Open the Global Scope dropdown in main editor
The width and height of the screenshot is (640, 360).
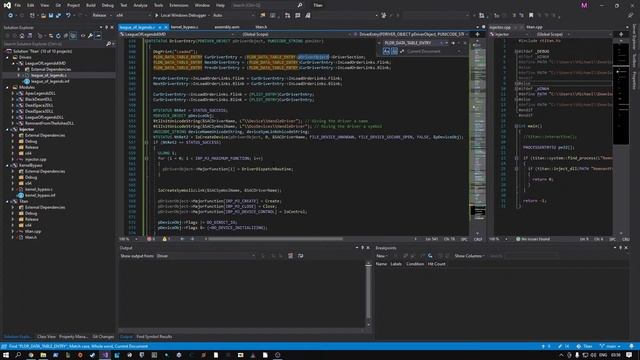pyautogui.click(x=295, y=35)
